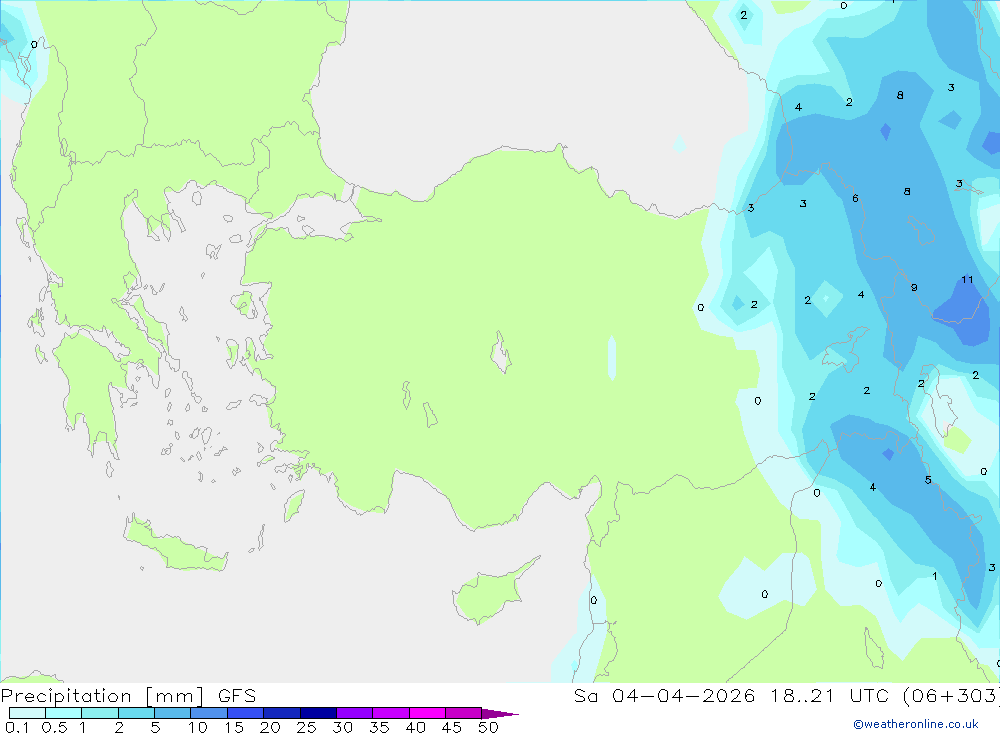Click the legend label "25"
Viewport: 1000px width, 733px height.
306,727
